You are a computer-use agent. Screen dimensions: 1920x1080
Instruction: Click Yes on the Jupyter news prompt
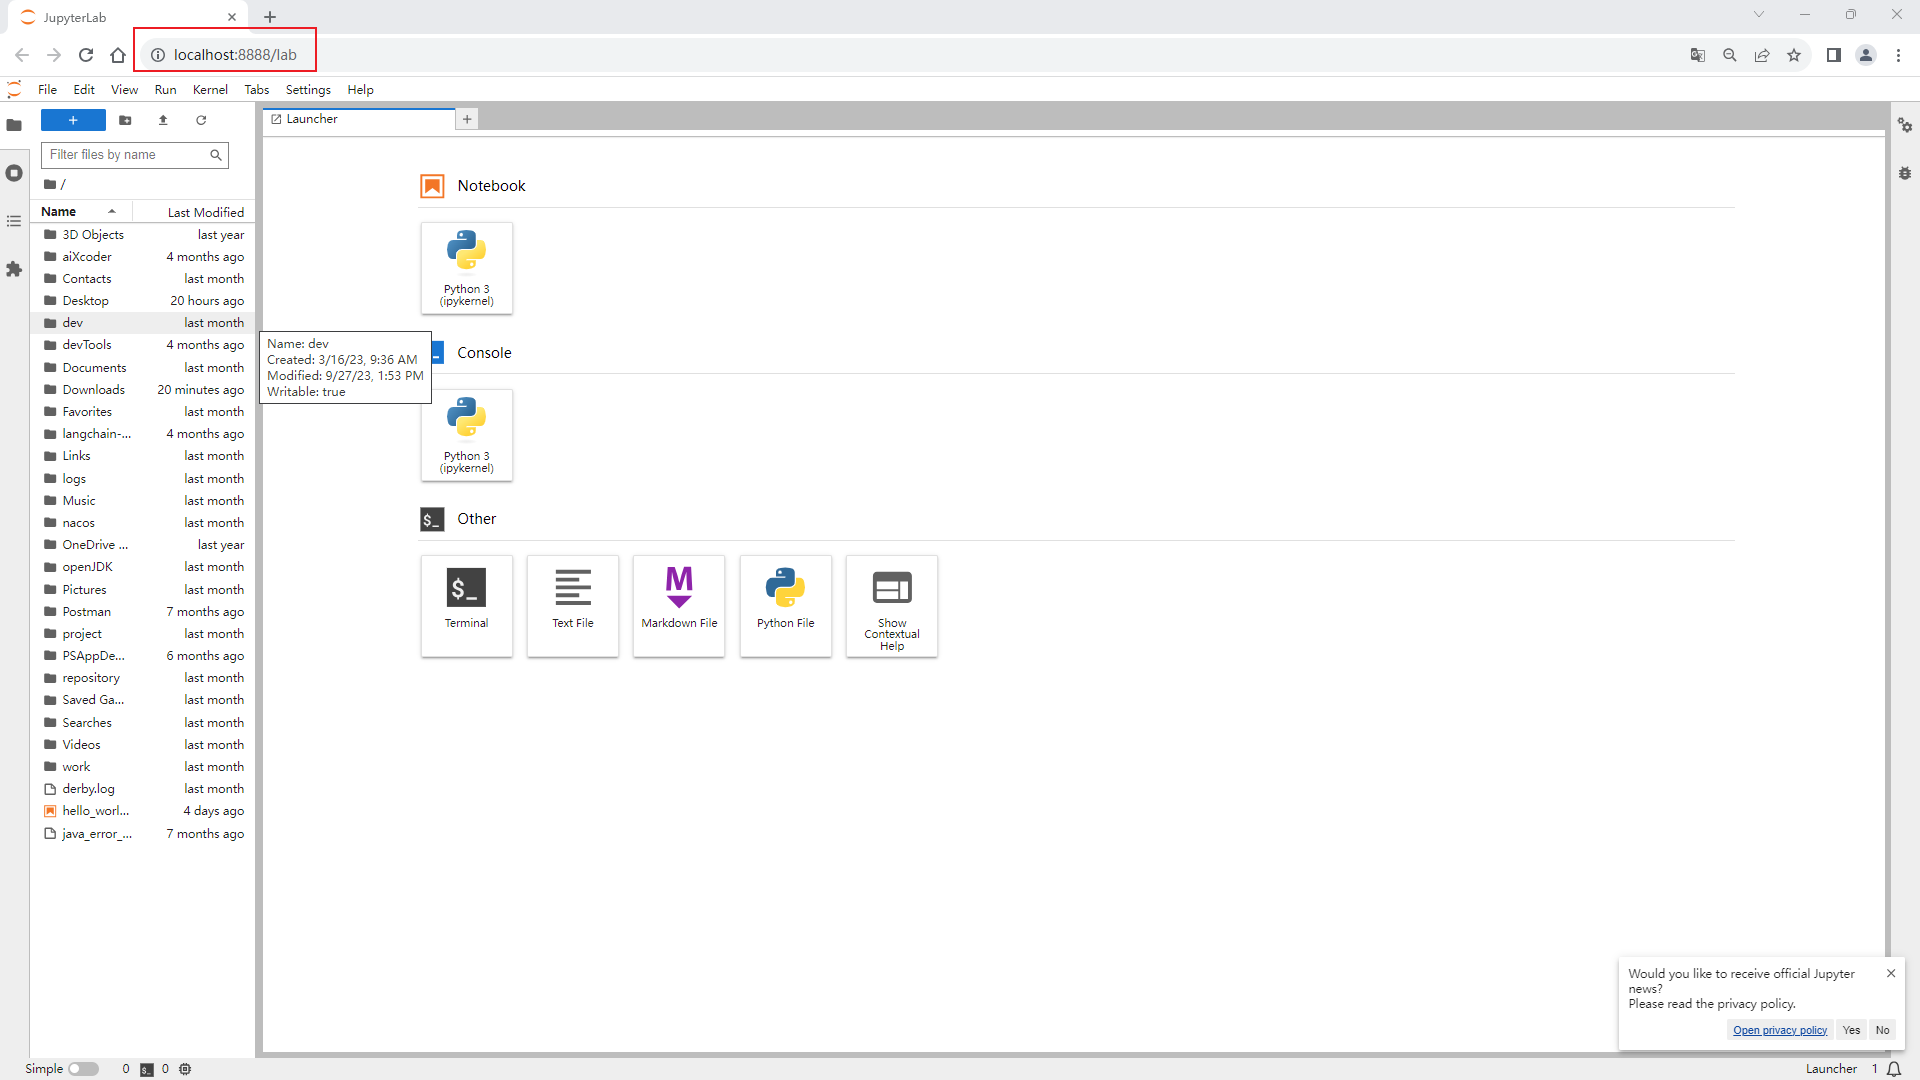[x=1852, y=1030]
